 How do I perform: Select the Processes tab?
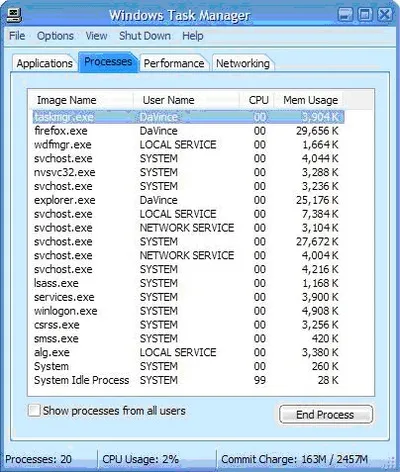pyautogui.click(x=108, y=62)
